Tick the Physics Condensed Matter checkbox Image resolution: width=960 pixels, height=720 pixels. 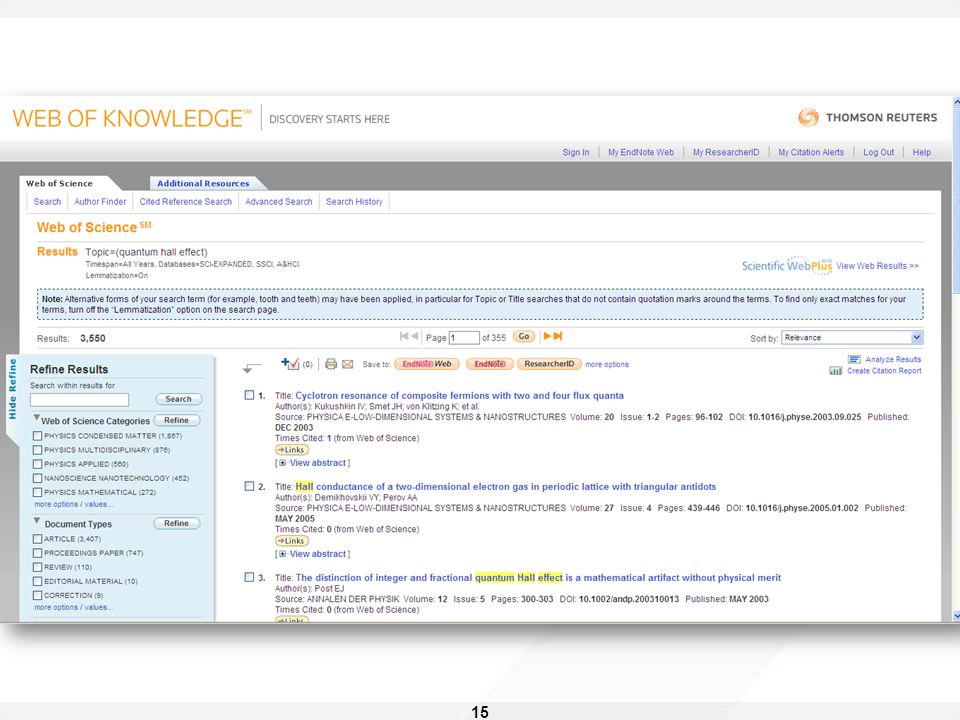click(37, 436)
